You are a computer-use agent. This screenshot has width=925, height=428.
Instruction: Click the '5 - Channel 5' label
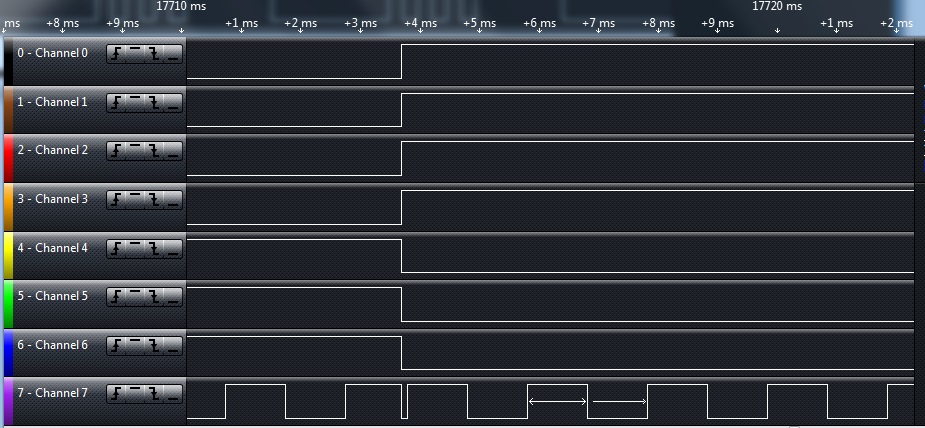53,296
